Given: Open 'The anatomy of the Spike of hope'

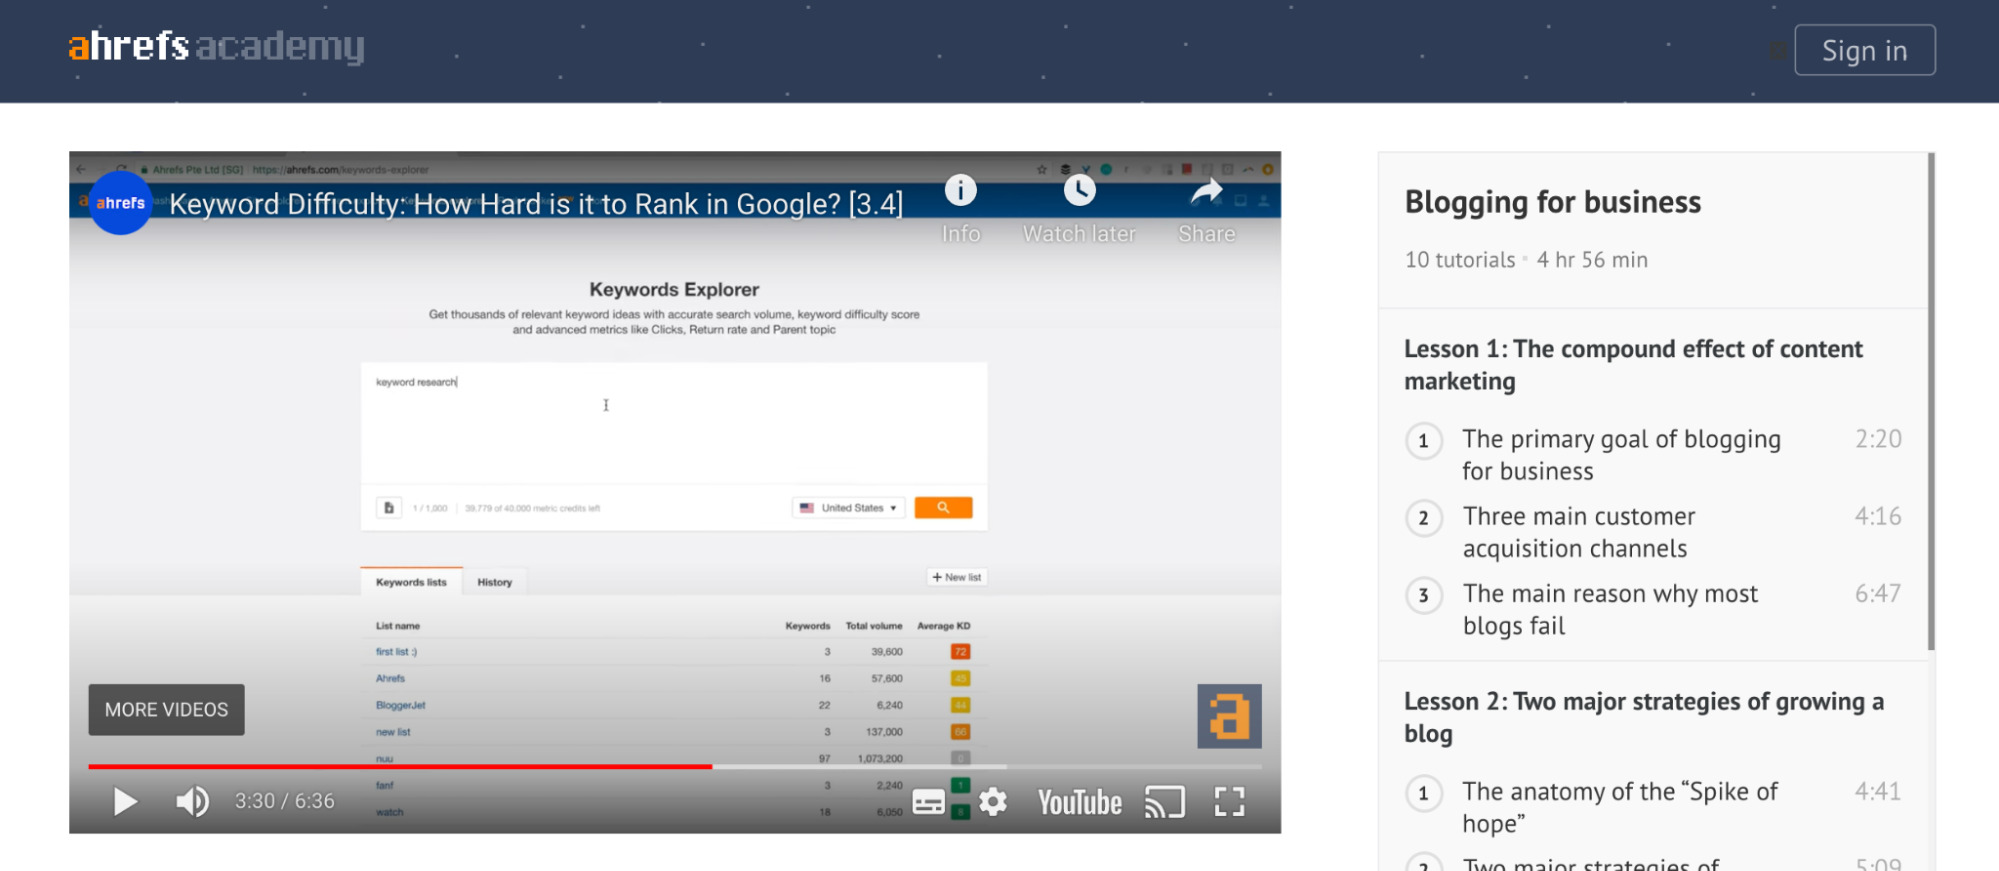Looking at the screenshot, I should (1619, 807).
